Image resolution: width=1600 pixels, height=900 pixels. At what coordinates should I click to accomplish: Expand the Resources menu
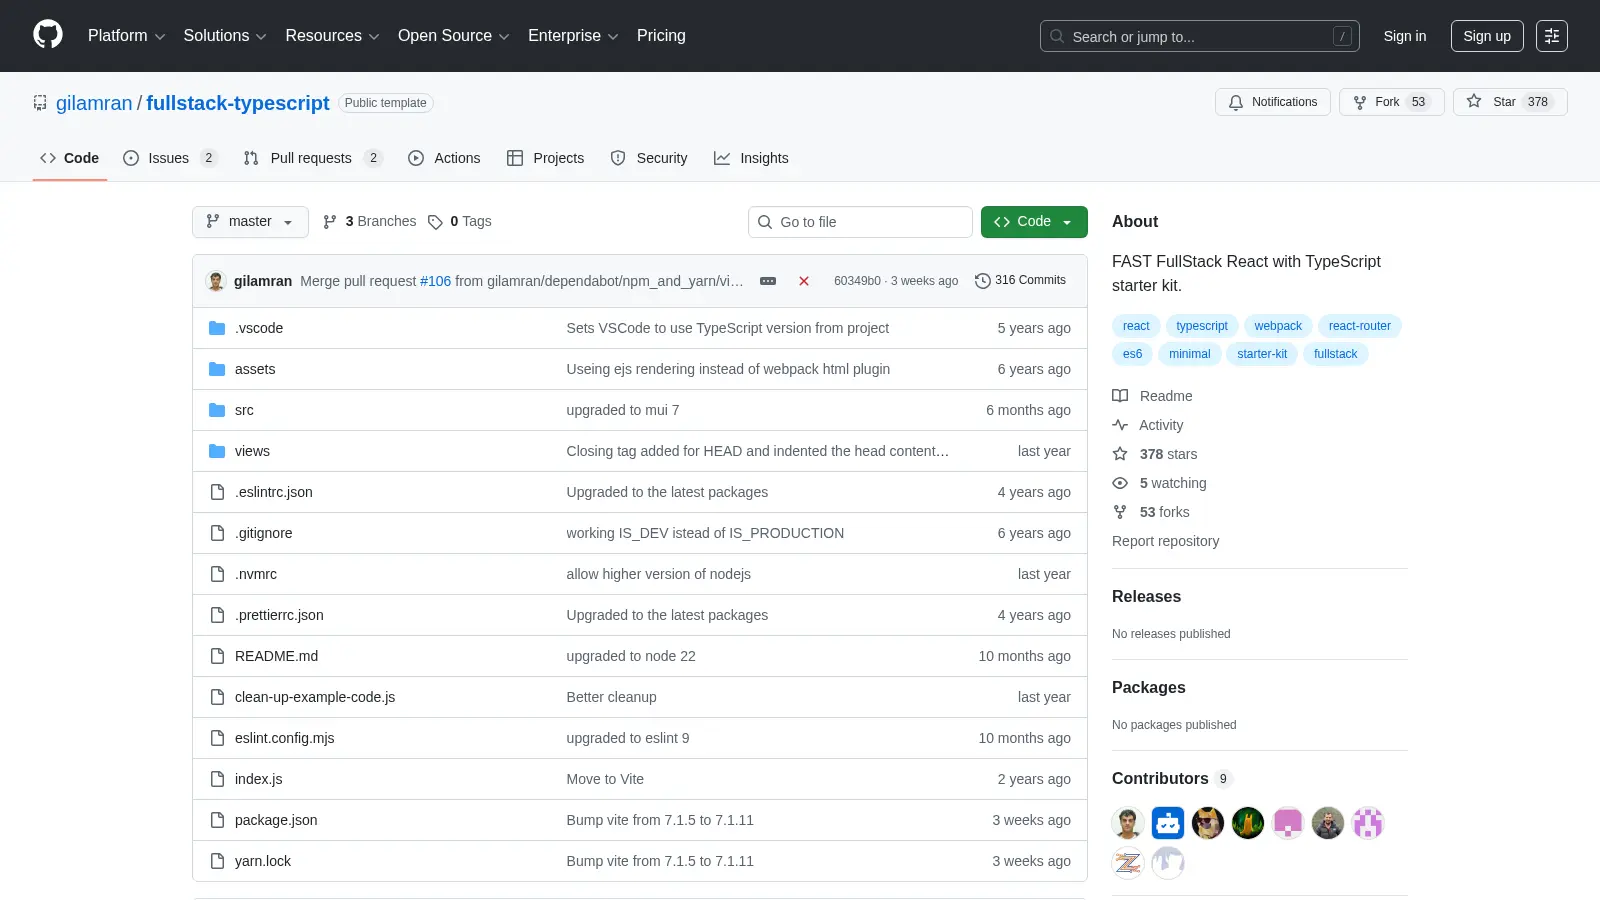(332, 36)
